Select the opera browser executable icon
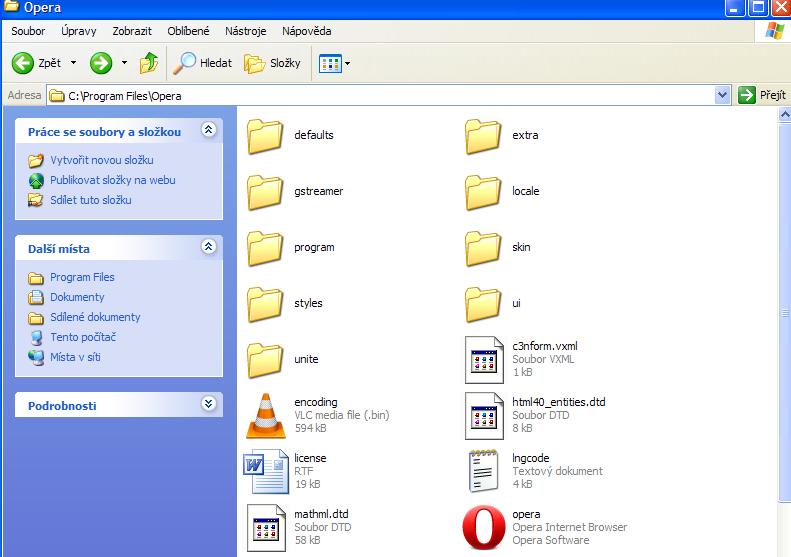Image resolution: width=791 pixels, height=557 pixels. coord(485,527)
